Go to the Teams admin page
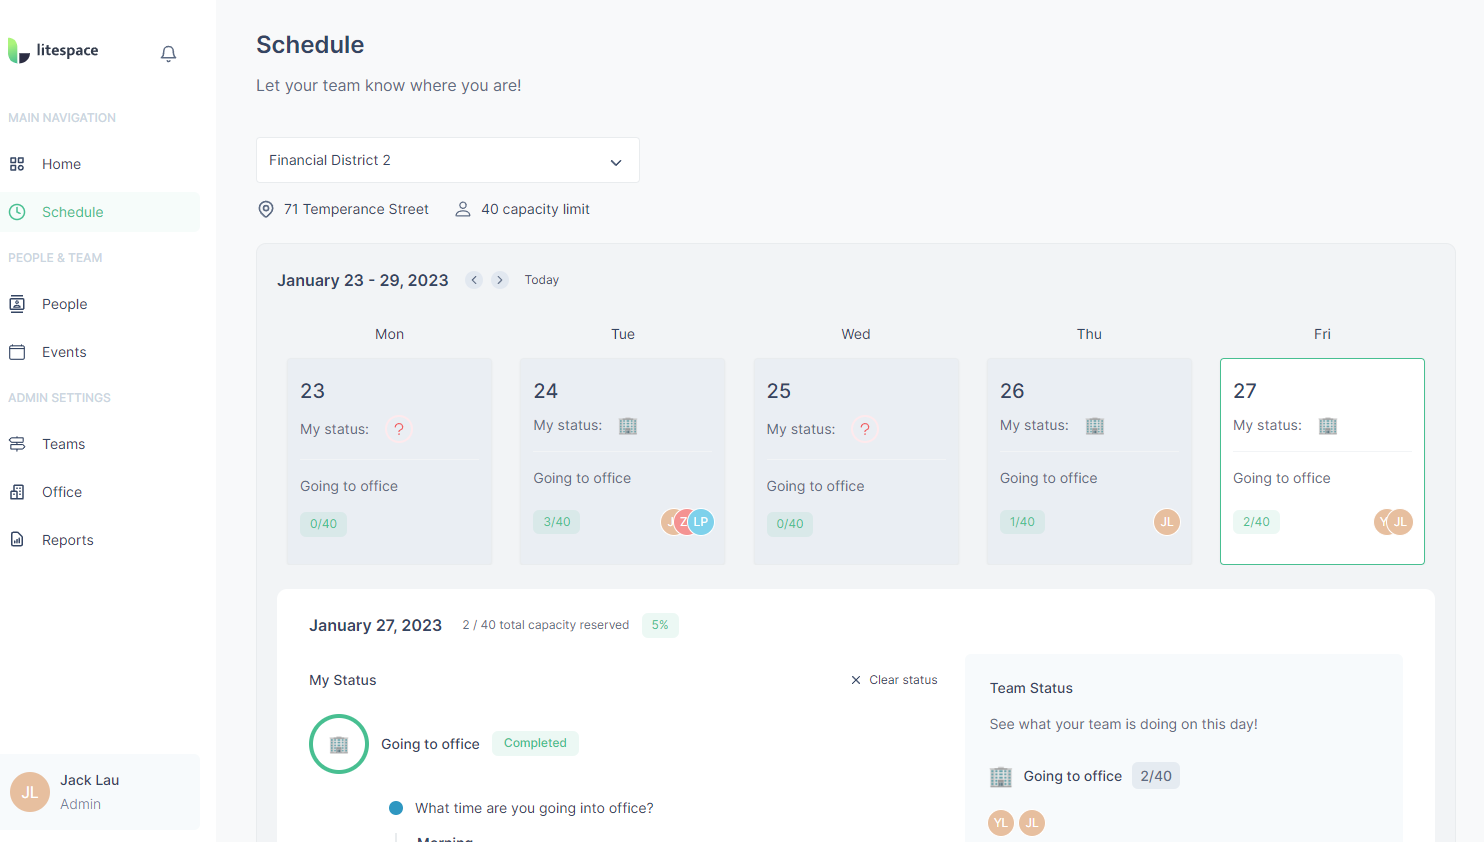The width and height of the screenshot is (1484, 842). [x=63, y=443]
